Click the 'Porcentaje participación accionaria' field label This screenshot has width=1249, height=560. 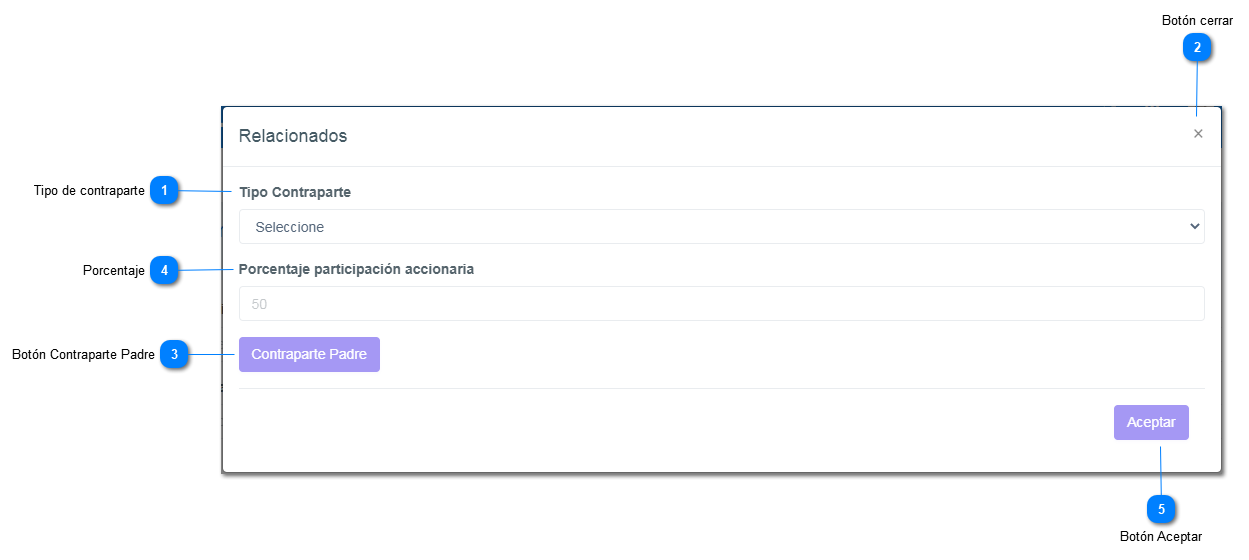click(x=356, y=269)
